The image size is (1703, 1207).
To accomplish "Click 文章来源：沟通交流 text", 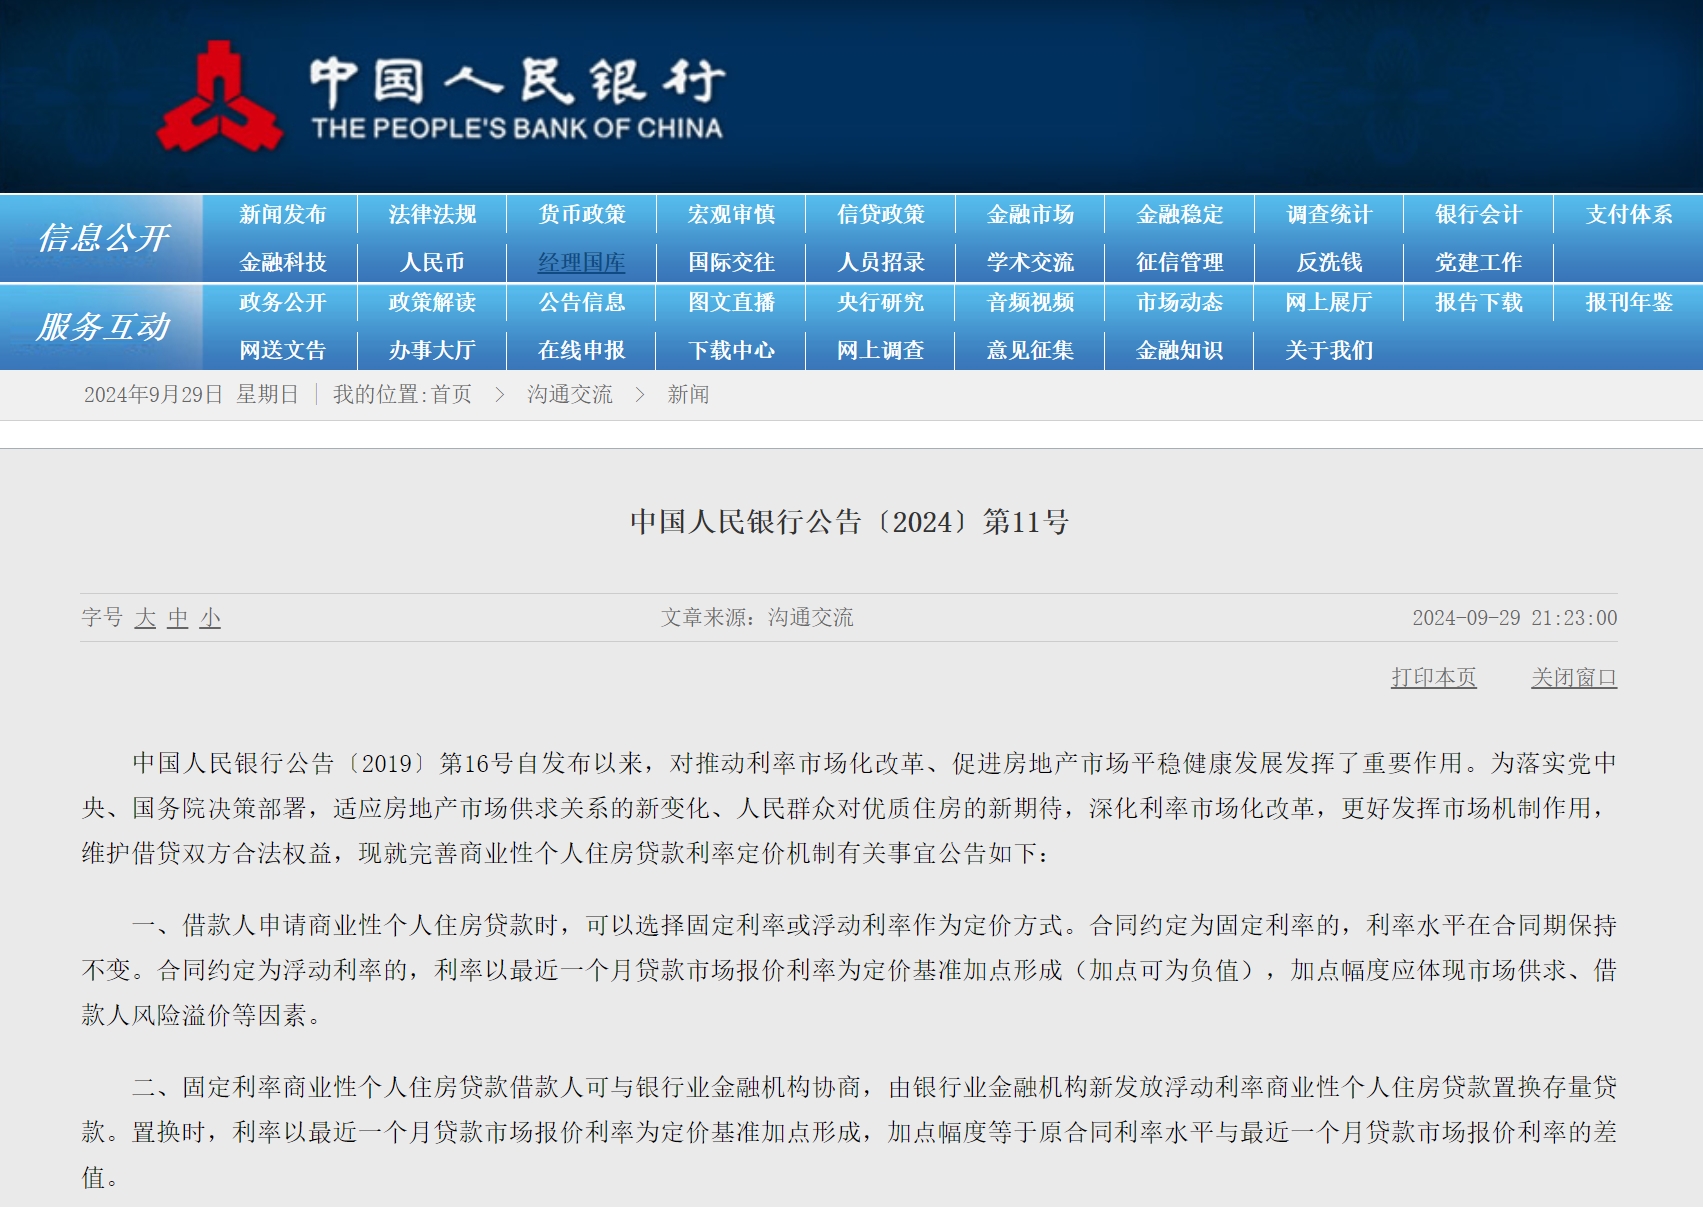I will [x=757, y=618].
